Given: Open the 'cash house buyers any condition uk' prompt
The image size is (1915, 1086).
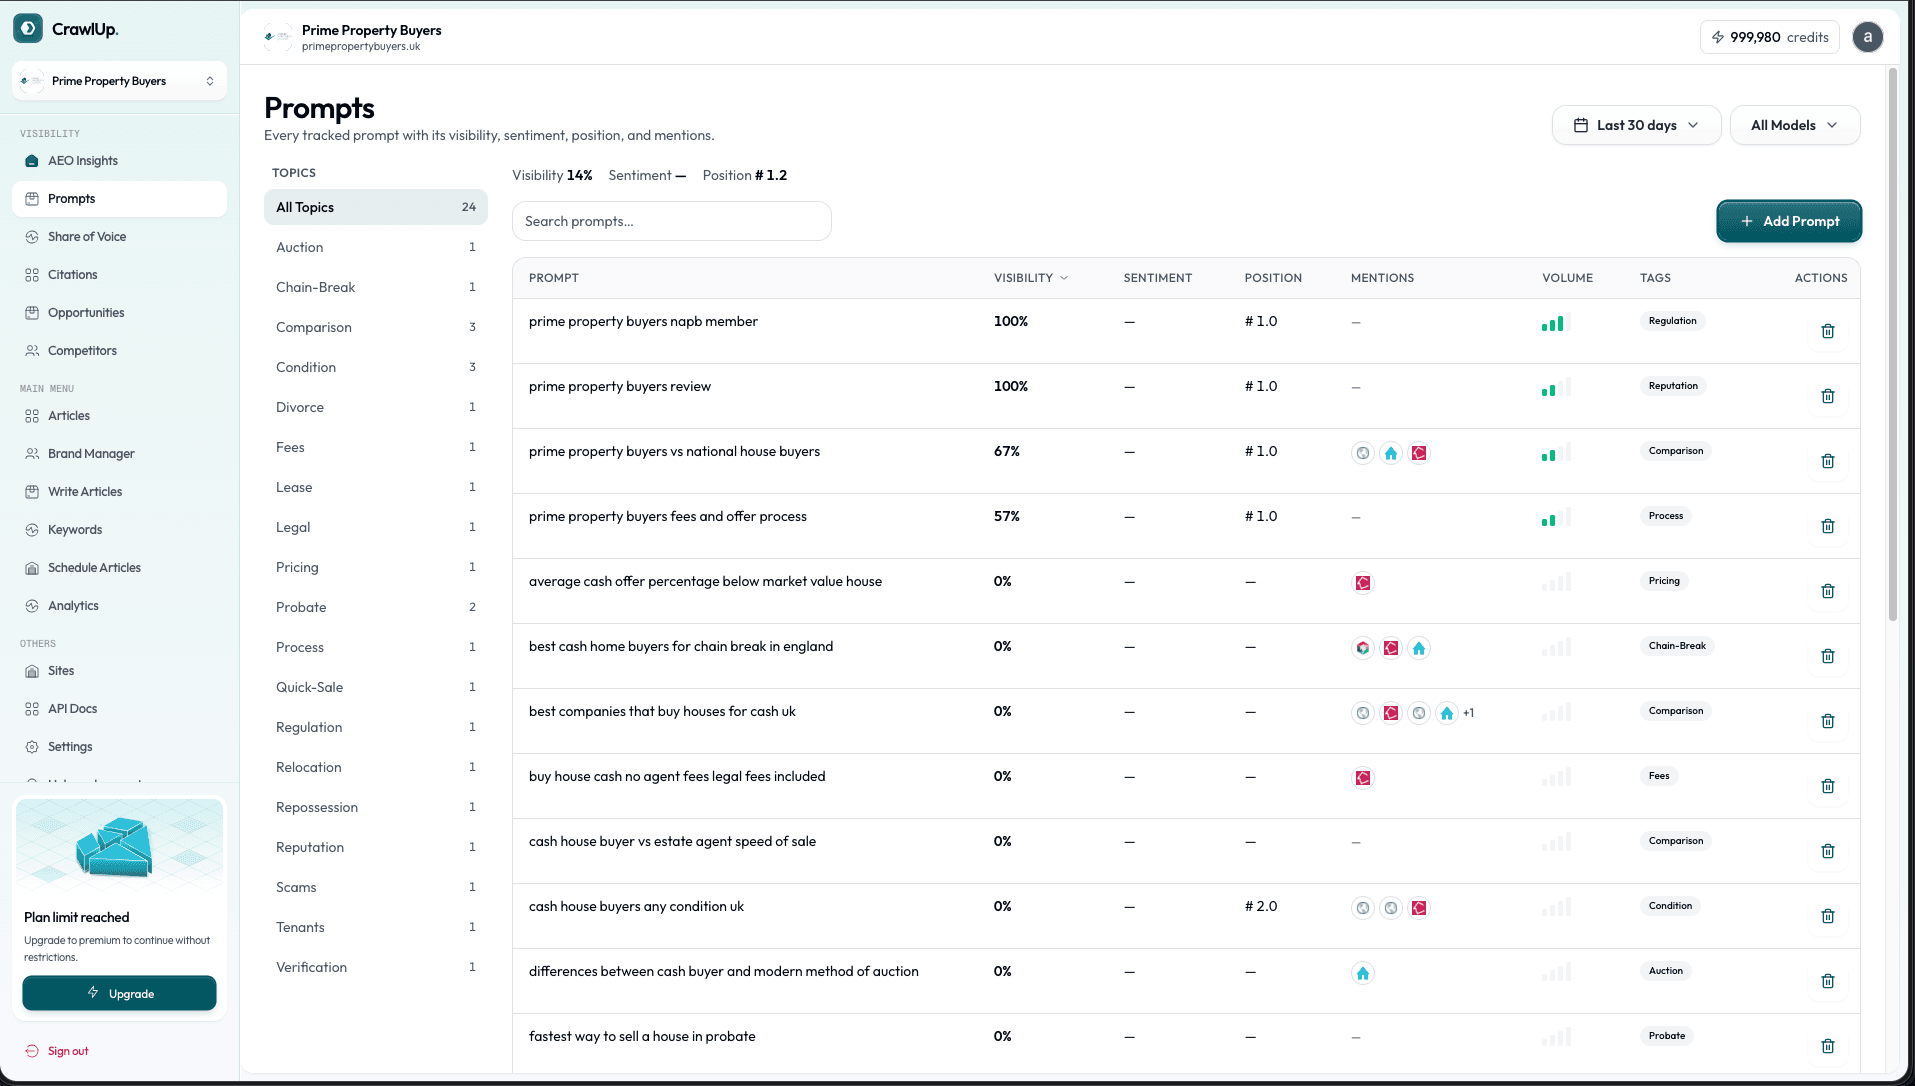Looking at the screenshot, I should coord(636,906).
